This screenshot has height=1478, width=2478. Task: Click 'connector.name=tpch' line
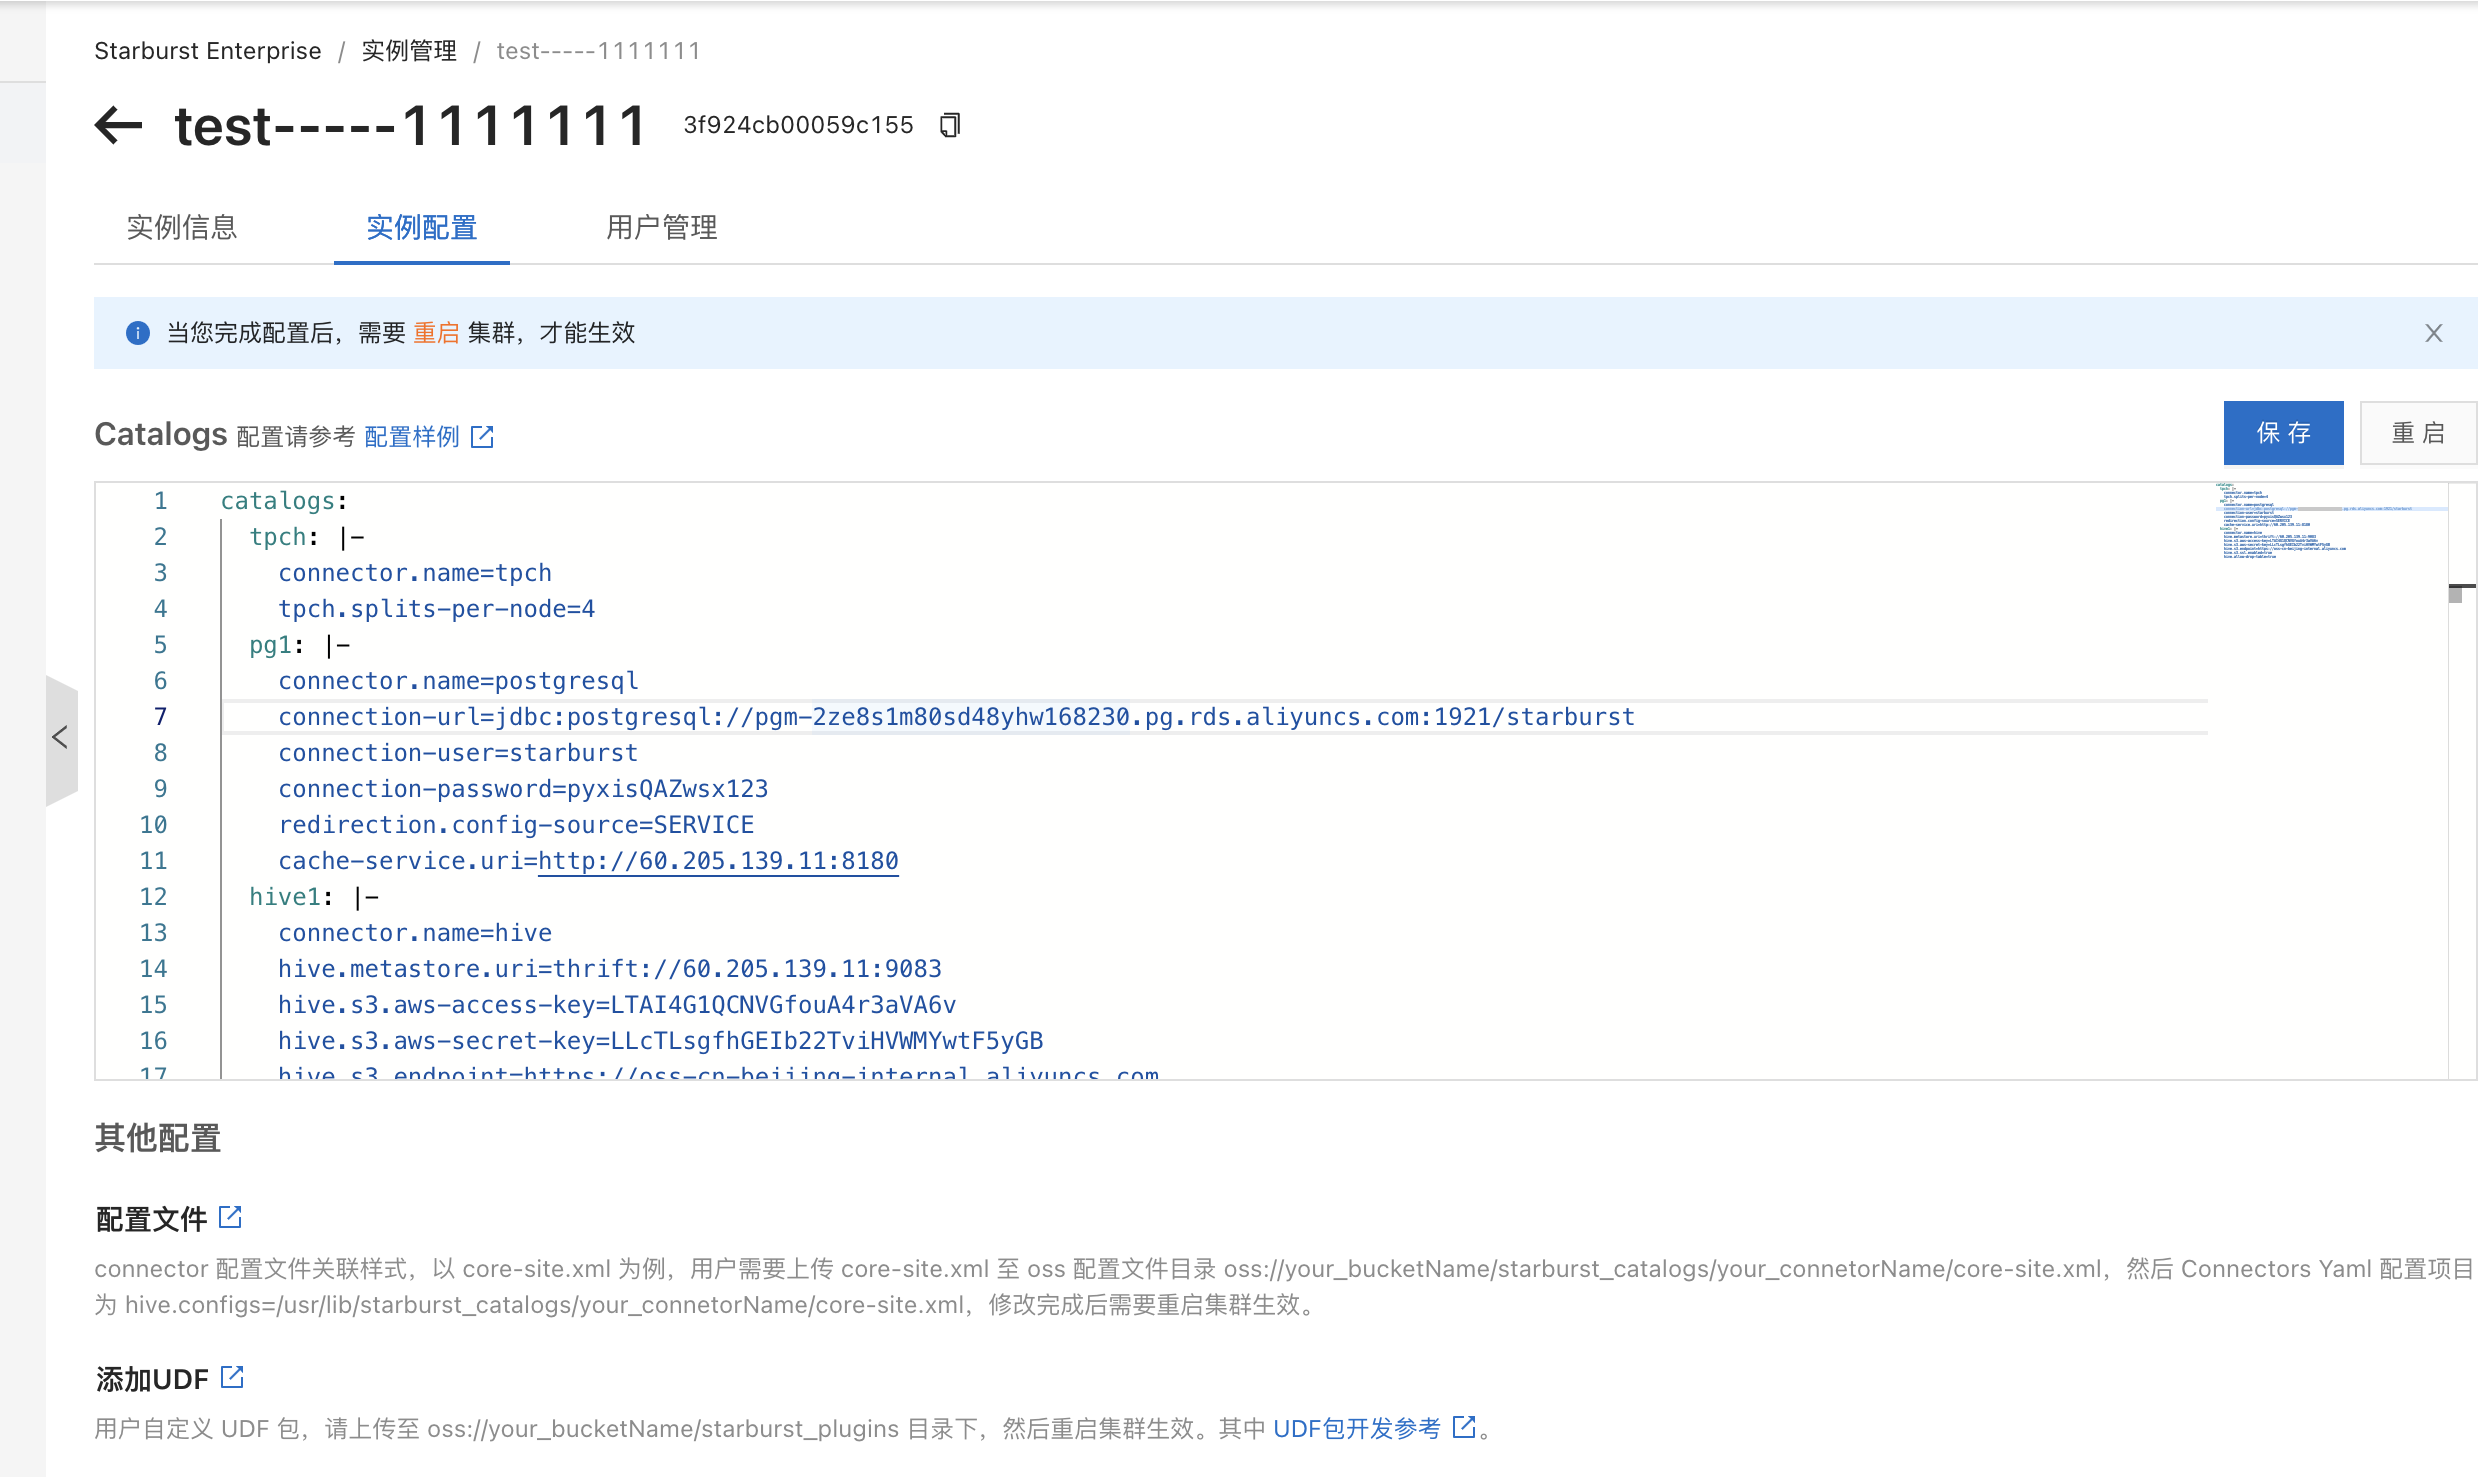coord(415,573)
